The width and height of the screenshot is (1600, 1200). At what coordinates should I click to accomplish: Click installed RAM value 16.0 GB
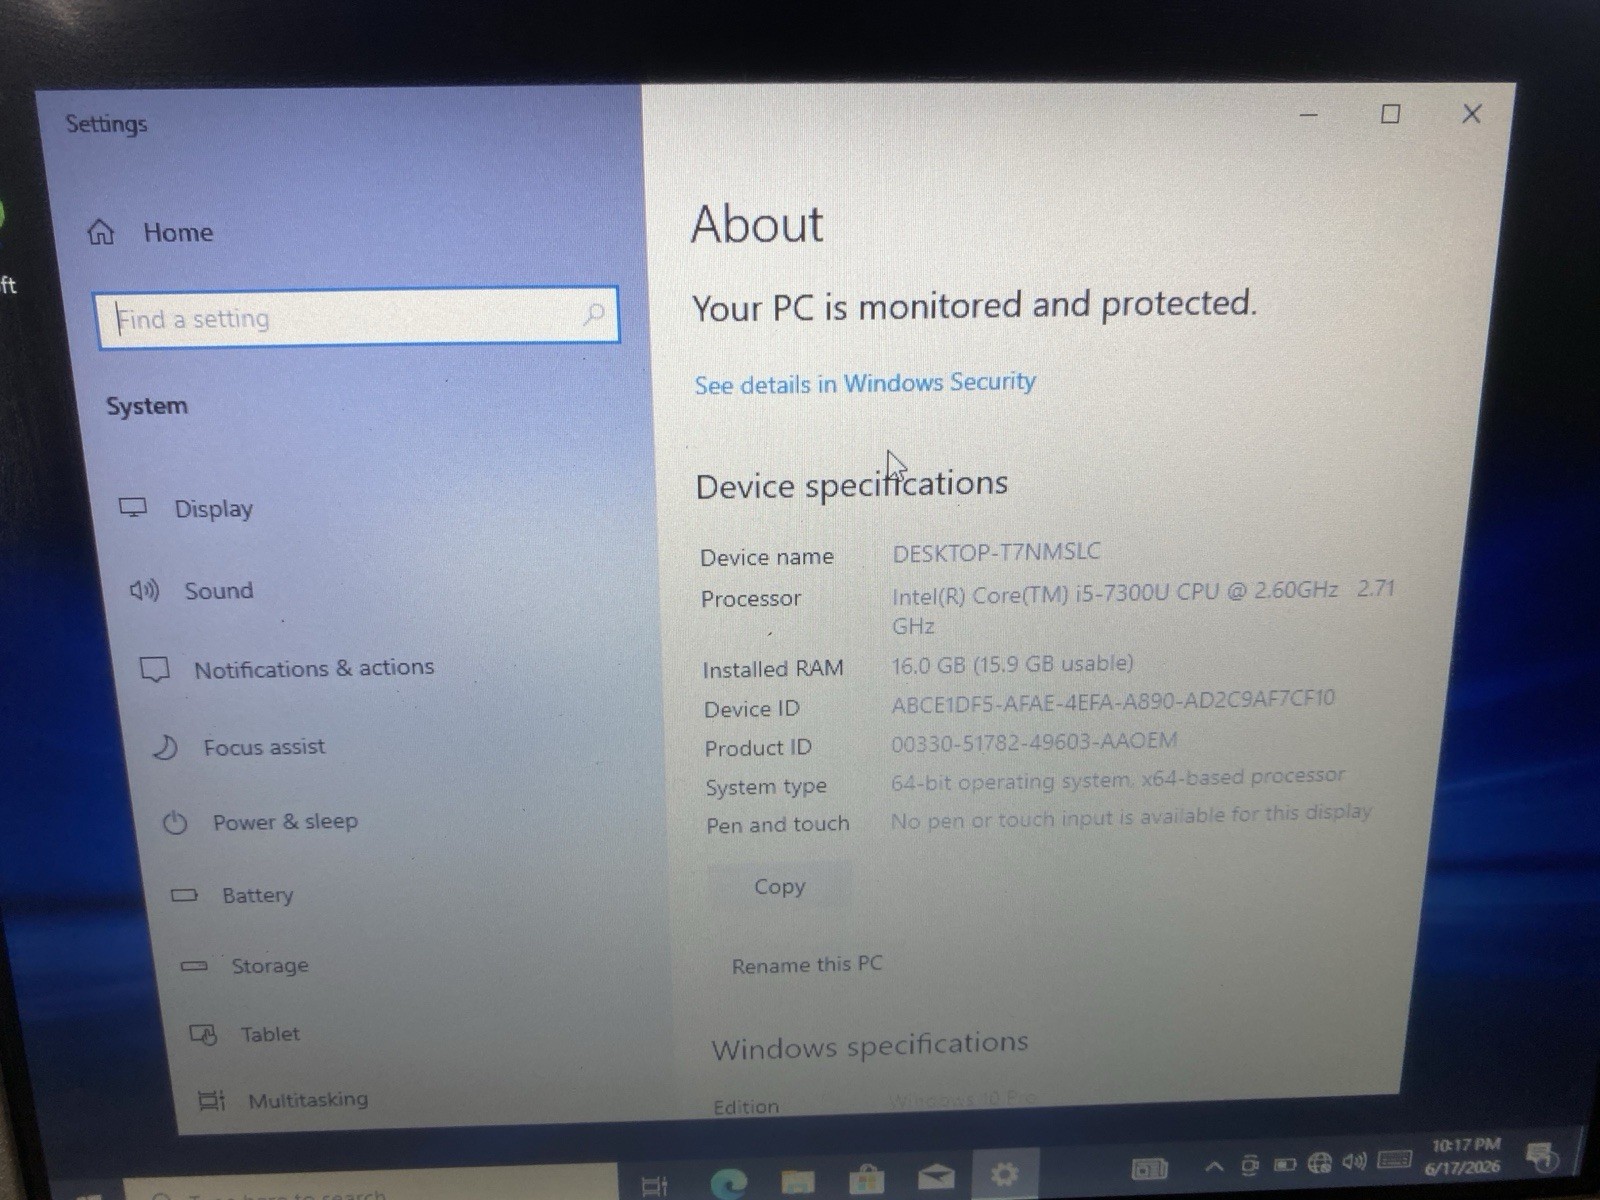(x=1012, y=665)
